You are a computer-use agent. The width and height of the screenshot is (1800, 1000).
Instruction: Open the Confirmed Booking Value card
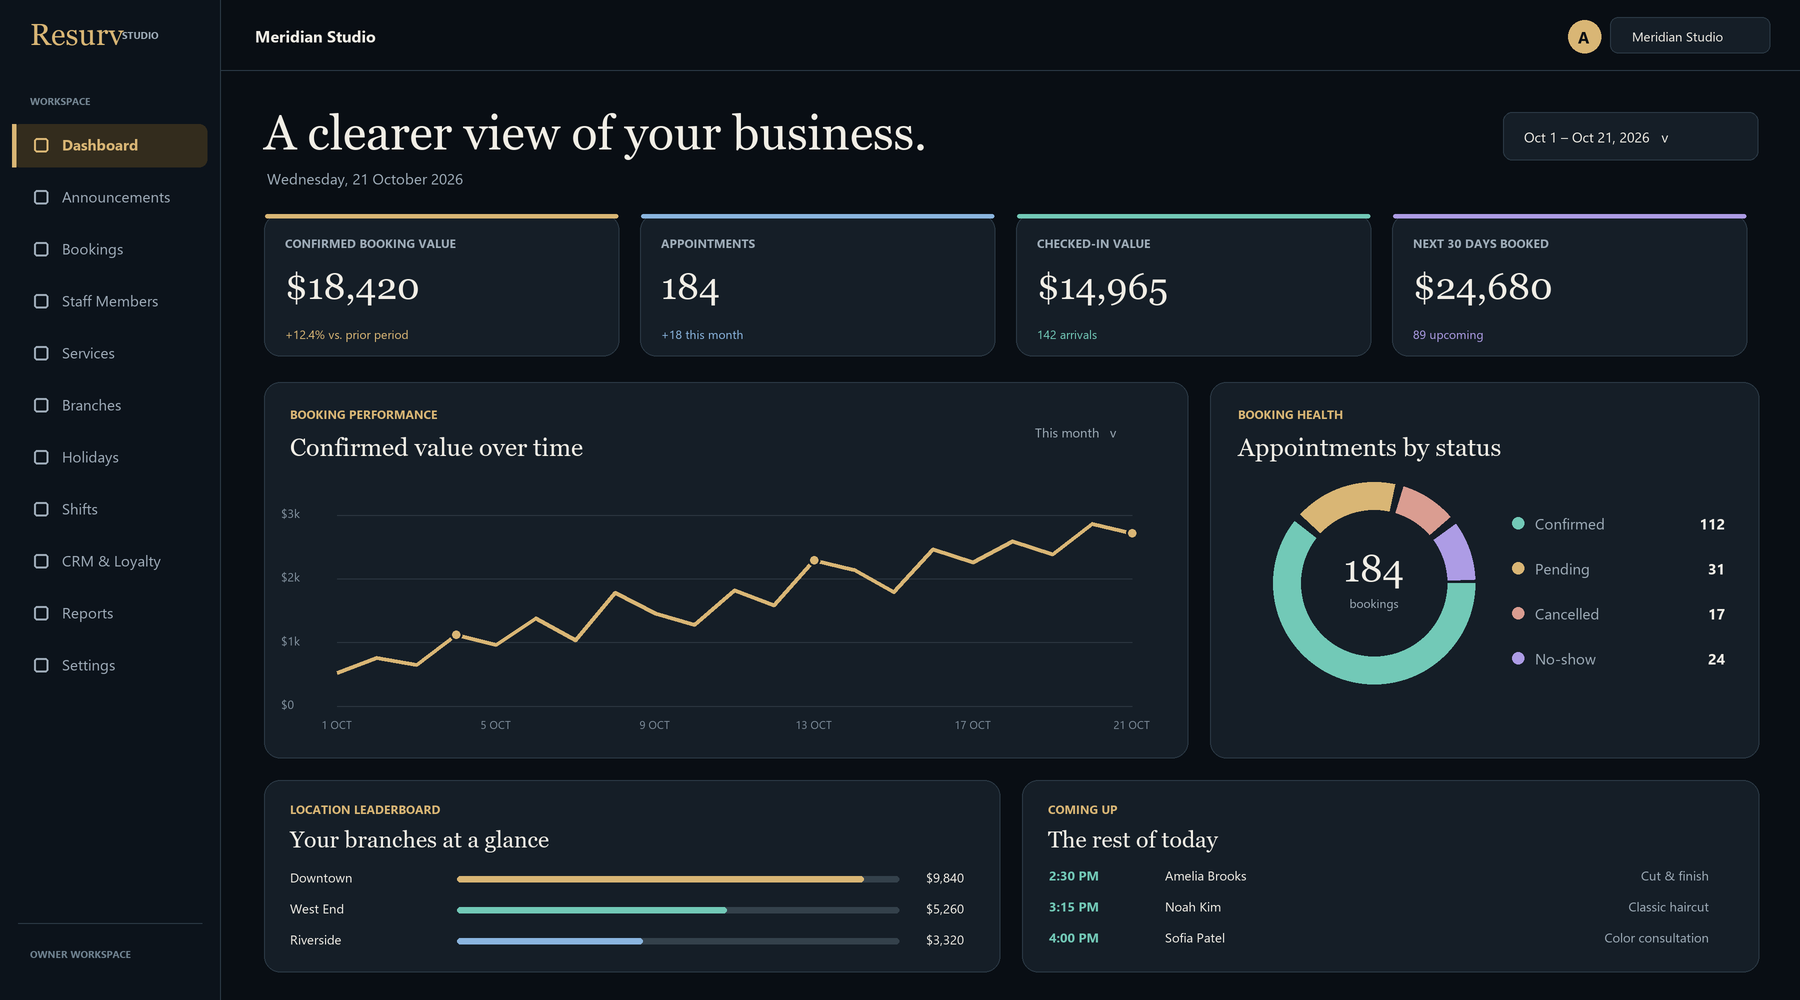442,285
